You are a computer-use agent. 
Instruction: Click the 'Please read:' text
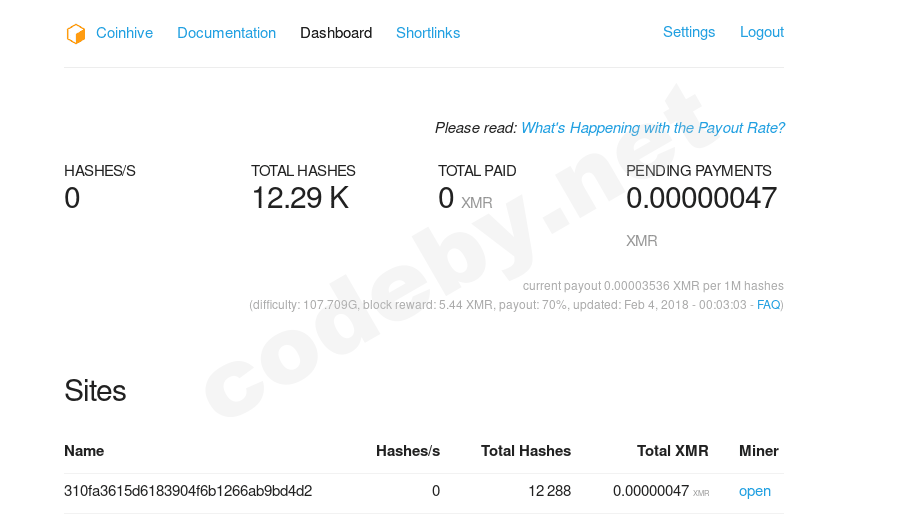point(476,128)
